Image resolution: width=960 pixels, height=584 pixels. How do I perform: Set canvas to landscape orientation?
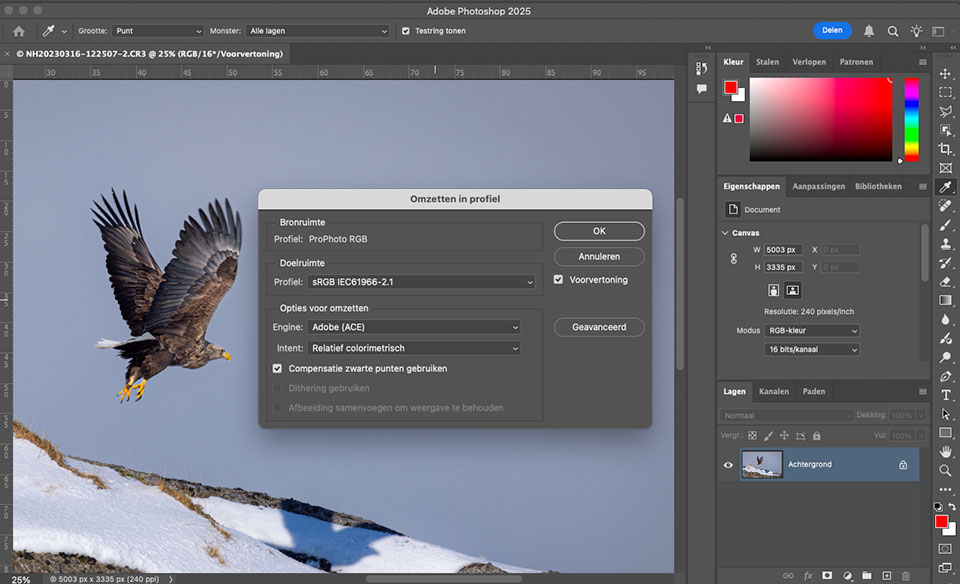point(792,290)
